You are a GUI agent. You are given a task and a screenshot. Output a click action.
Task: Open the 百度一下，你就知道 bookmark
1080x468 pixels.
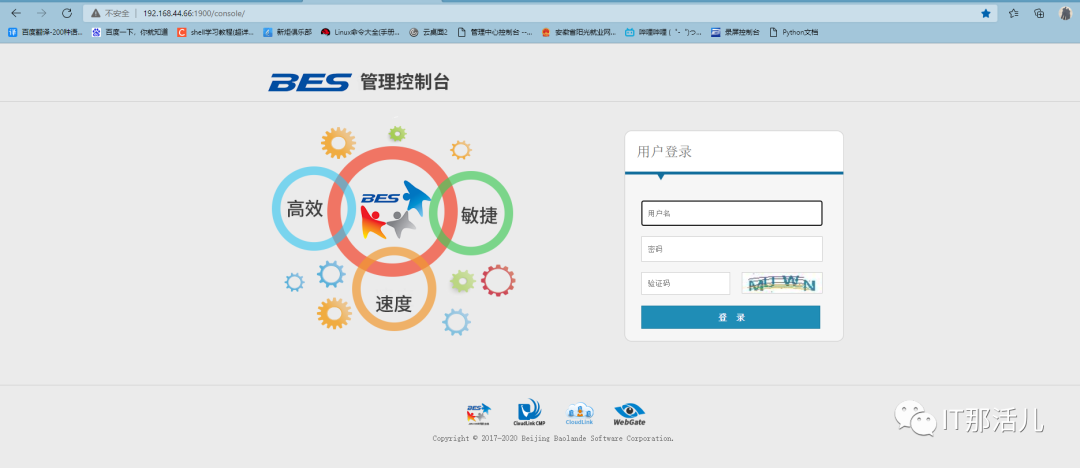pyautogui.click(x=130, y=32)
